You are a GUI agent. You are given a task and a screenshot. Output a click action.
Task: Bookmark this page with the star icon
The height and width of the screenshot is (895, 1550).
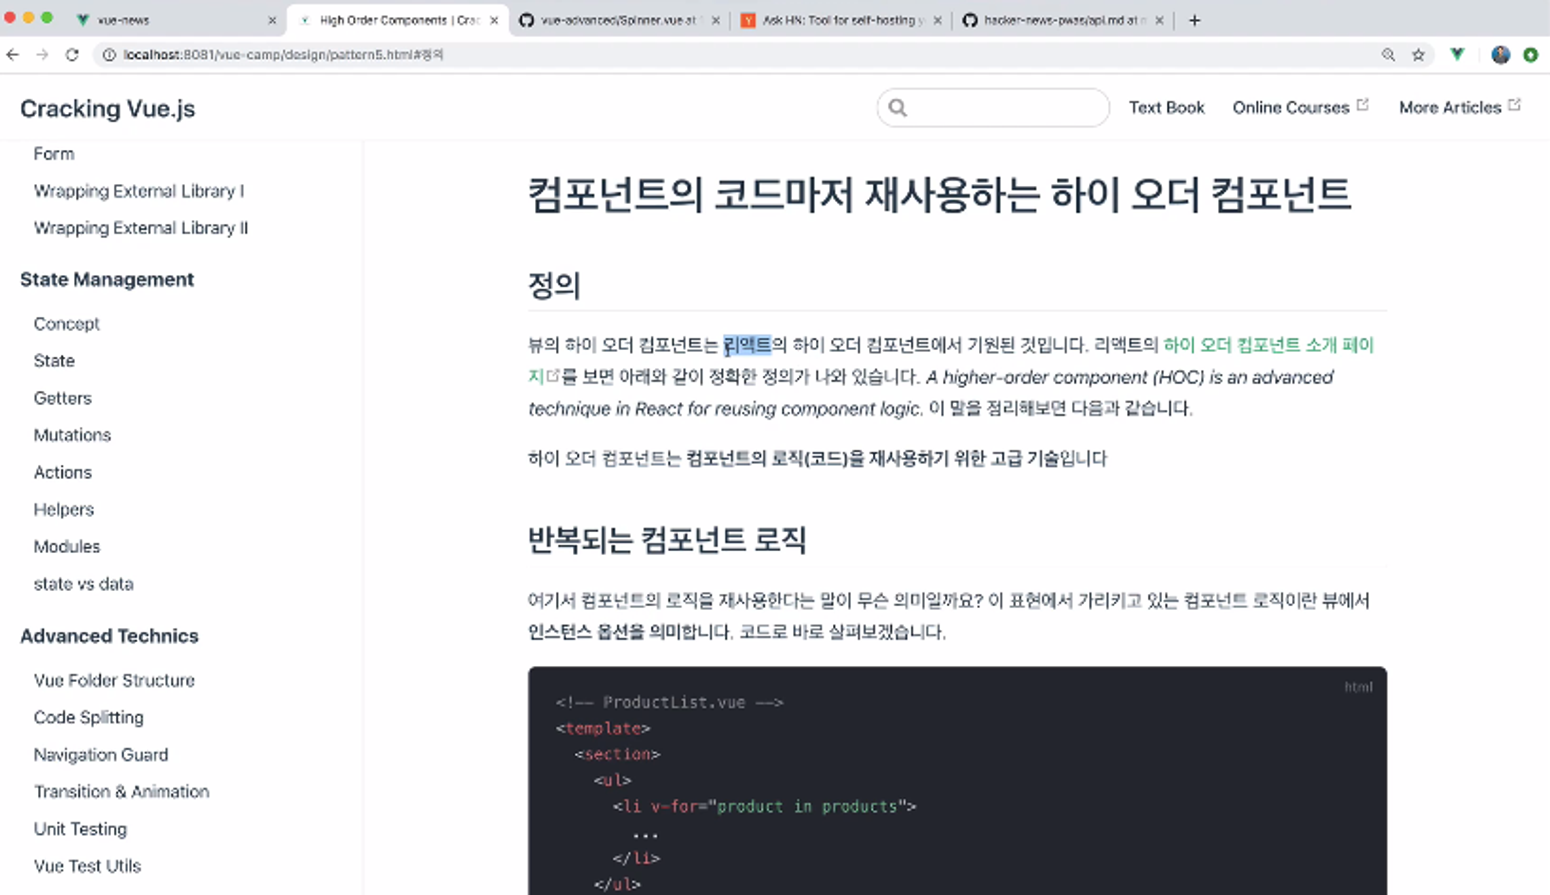(1418, 55)
